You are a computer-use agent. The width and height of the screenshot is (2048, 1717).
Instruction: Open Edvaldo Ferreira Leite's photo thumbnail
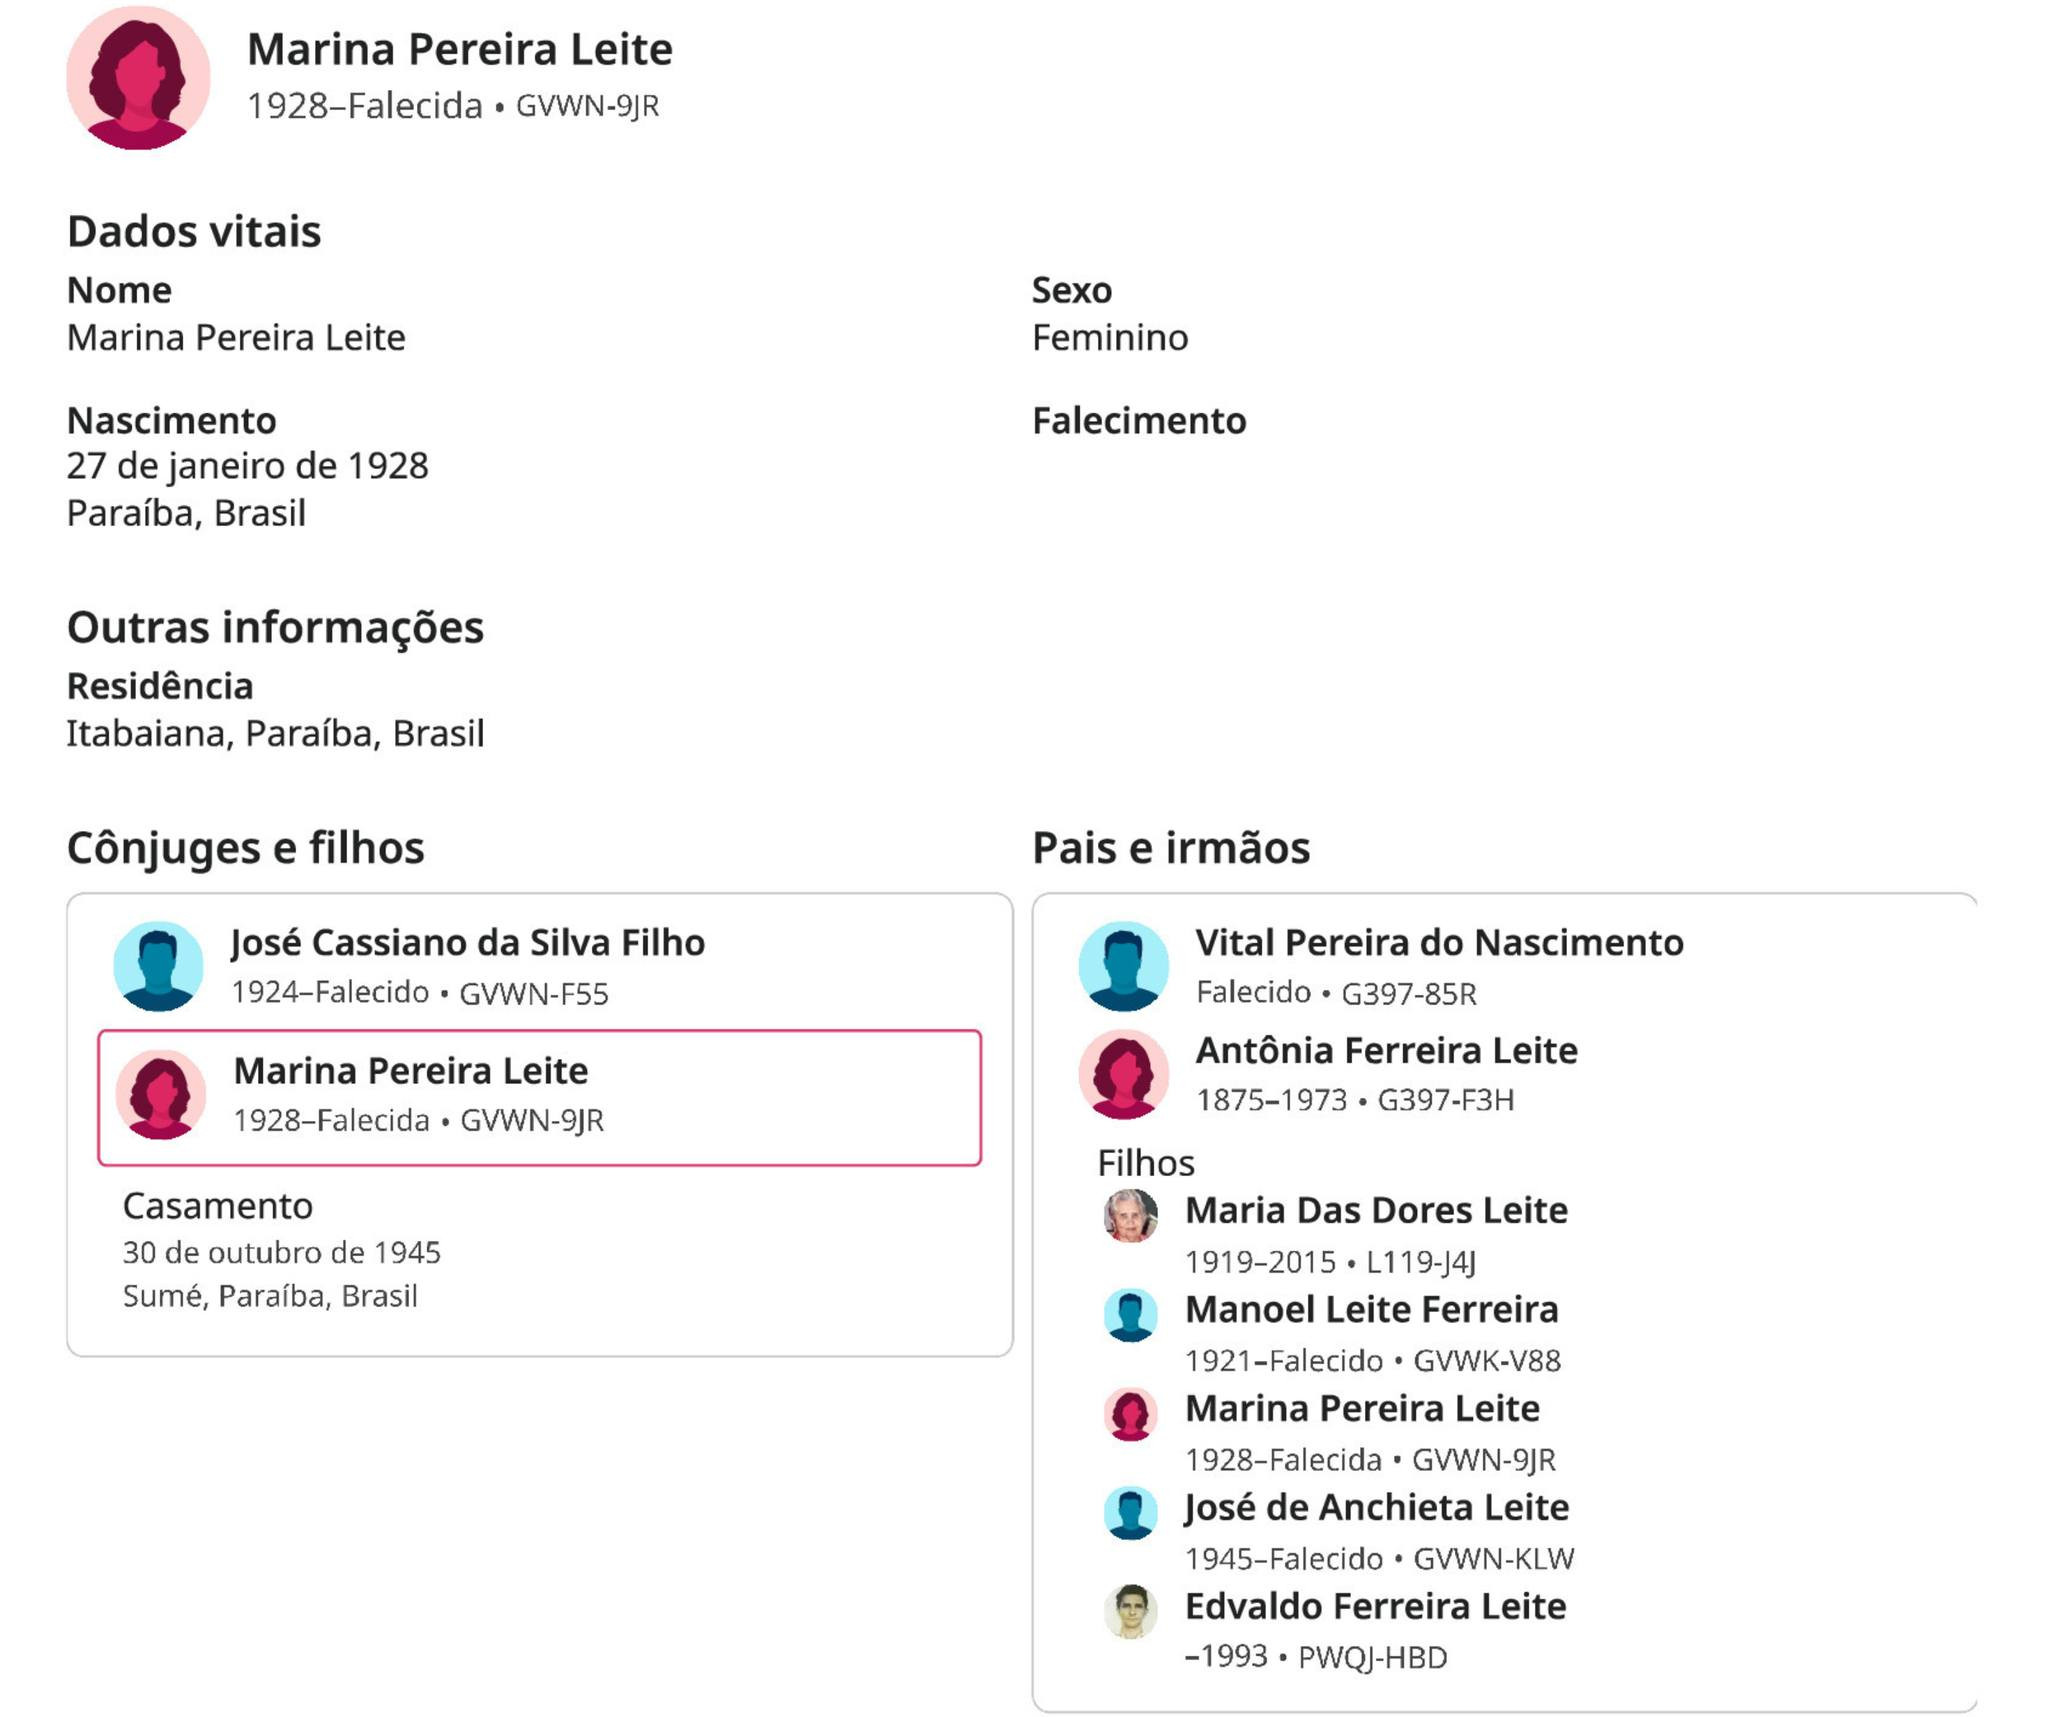coord(1130,1611)
